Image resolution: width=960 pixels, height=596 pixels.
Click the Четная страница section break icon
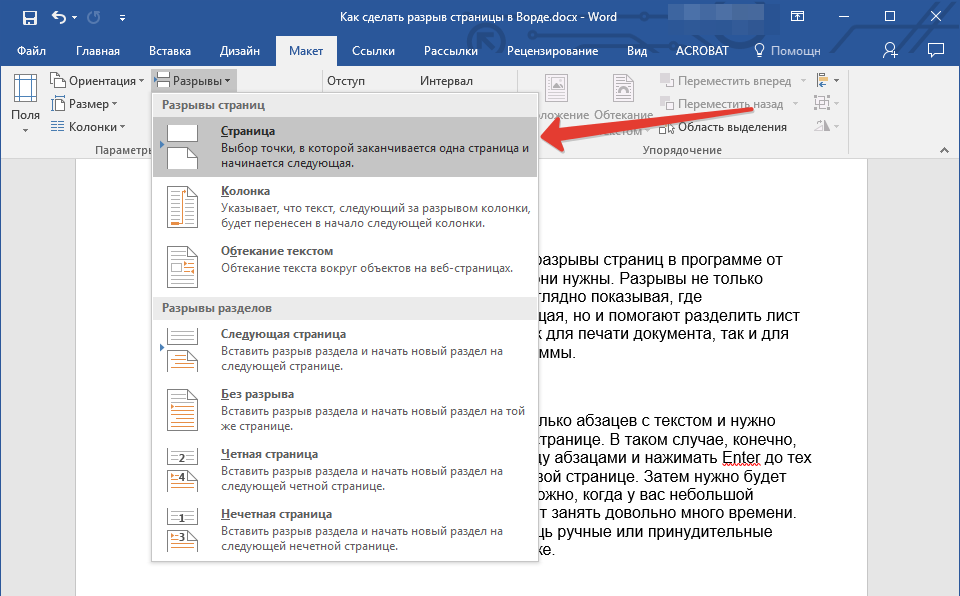[182, 469]
